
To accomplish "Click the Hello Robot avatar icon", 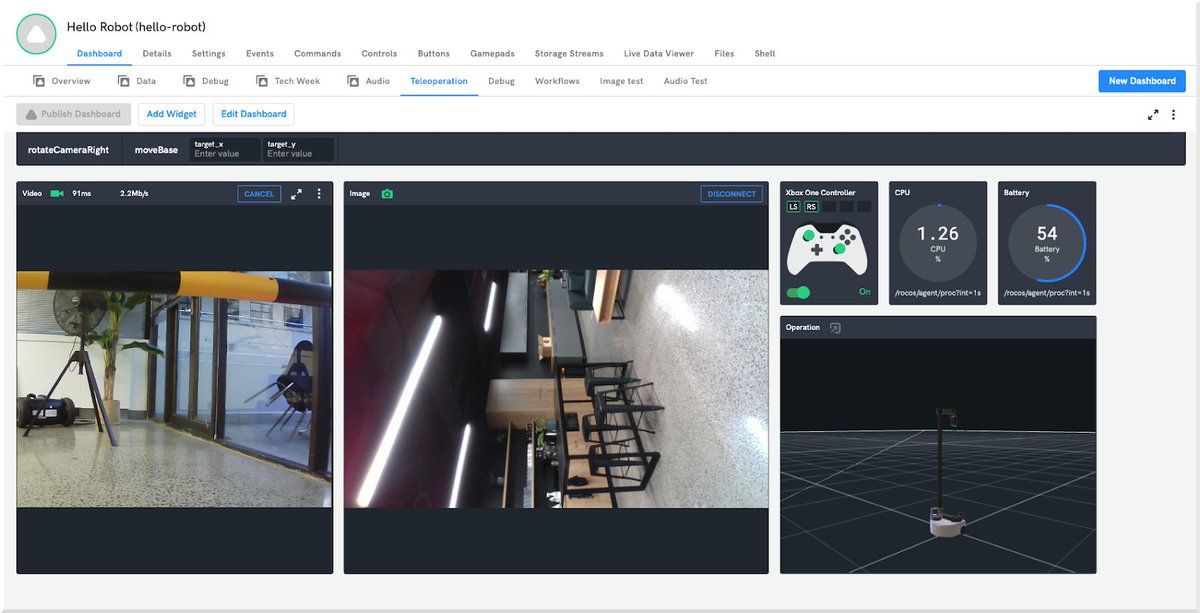I will pyautogui.click(x=36, y=34).
